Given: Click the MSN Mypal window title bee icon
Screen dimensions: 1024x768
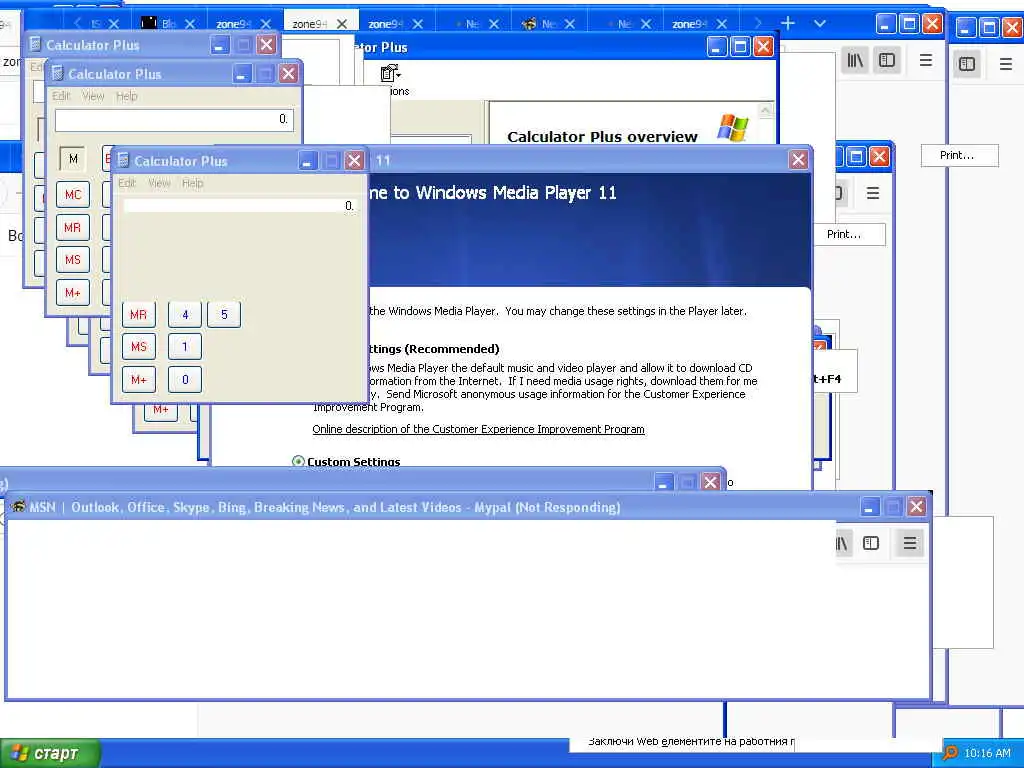Looking at the screenshot, I should (x=18, y=507).
